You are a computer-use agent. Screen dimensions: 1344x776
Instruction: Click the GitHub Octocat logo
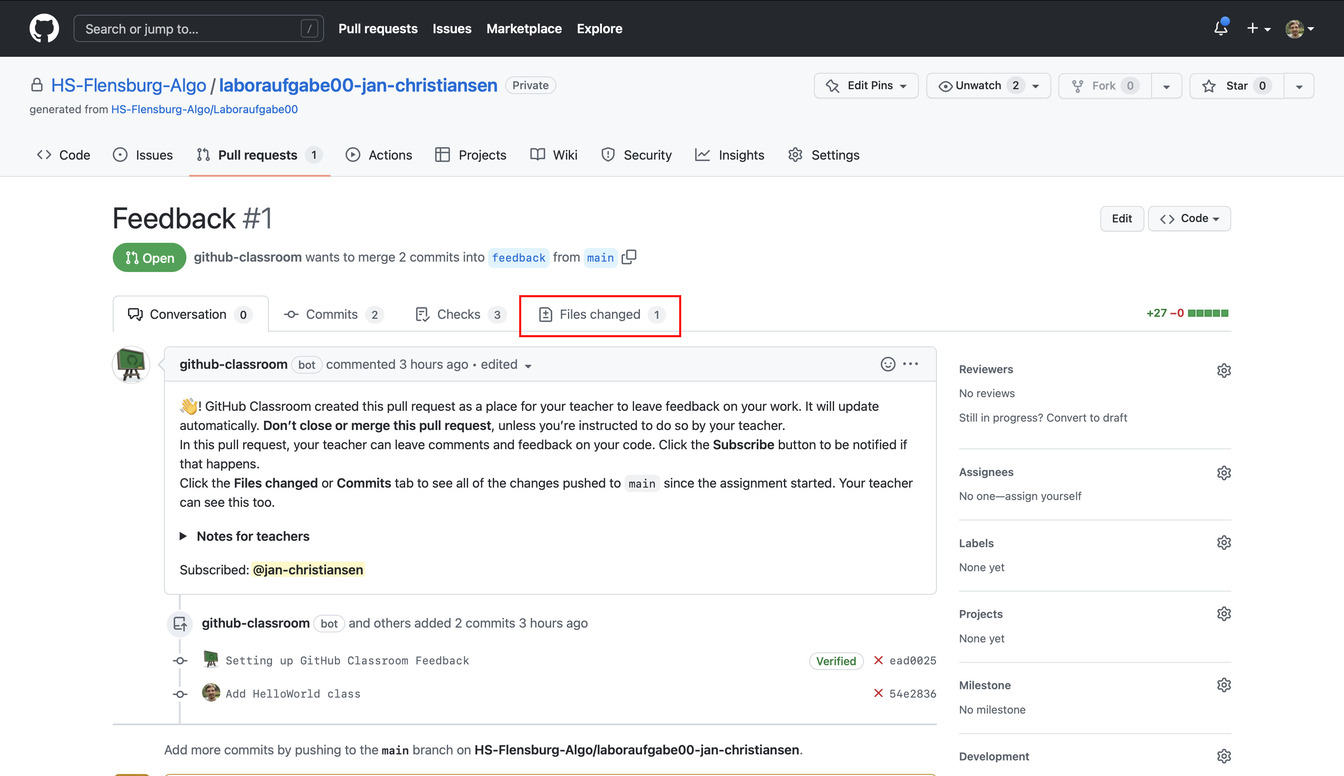pyautogui.click(x=44, y=29)
